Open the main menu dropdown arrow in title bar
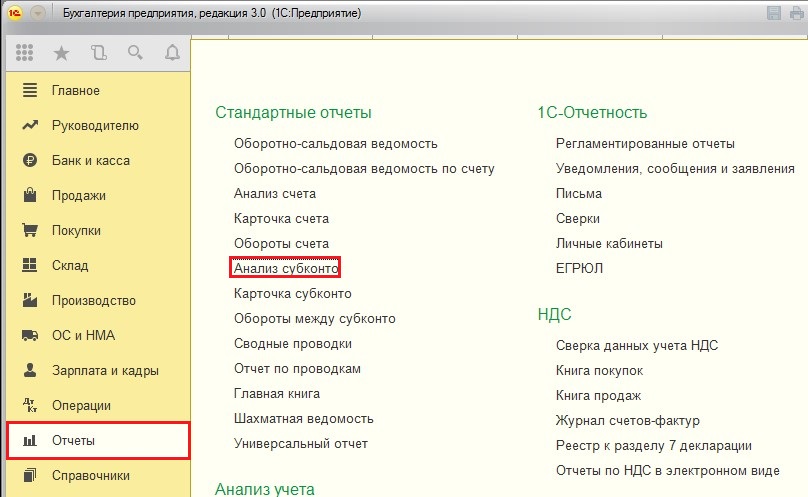Image resolution: width=808 pixels, height=497 pixels. [38, 13]
